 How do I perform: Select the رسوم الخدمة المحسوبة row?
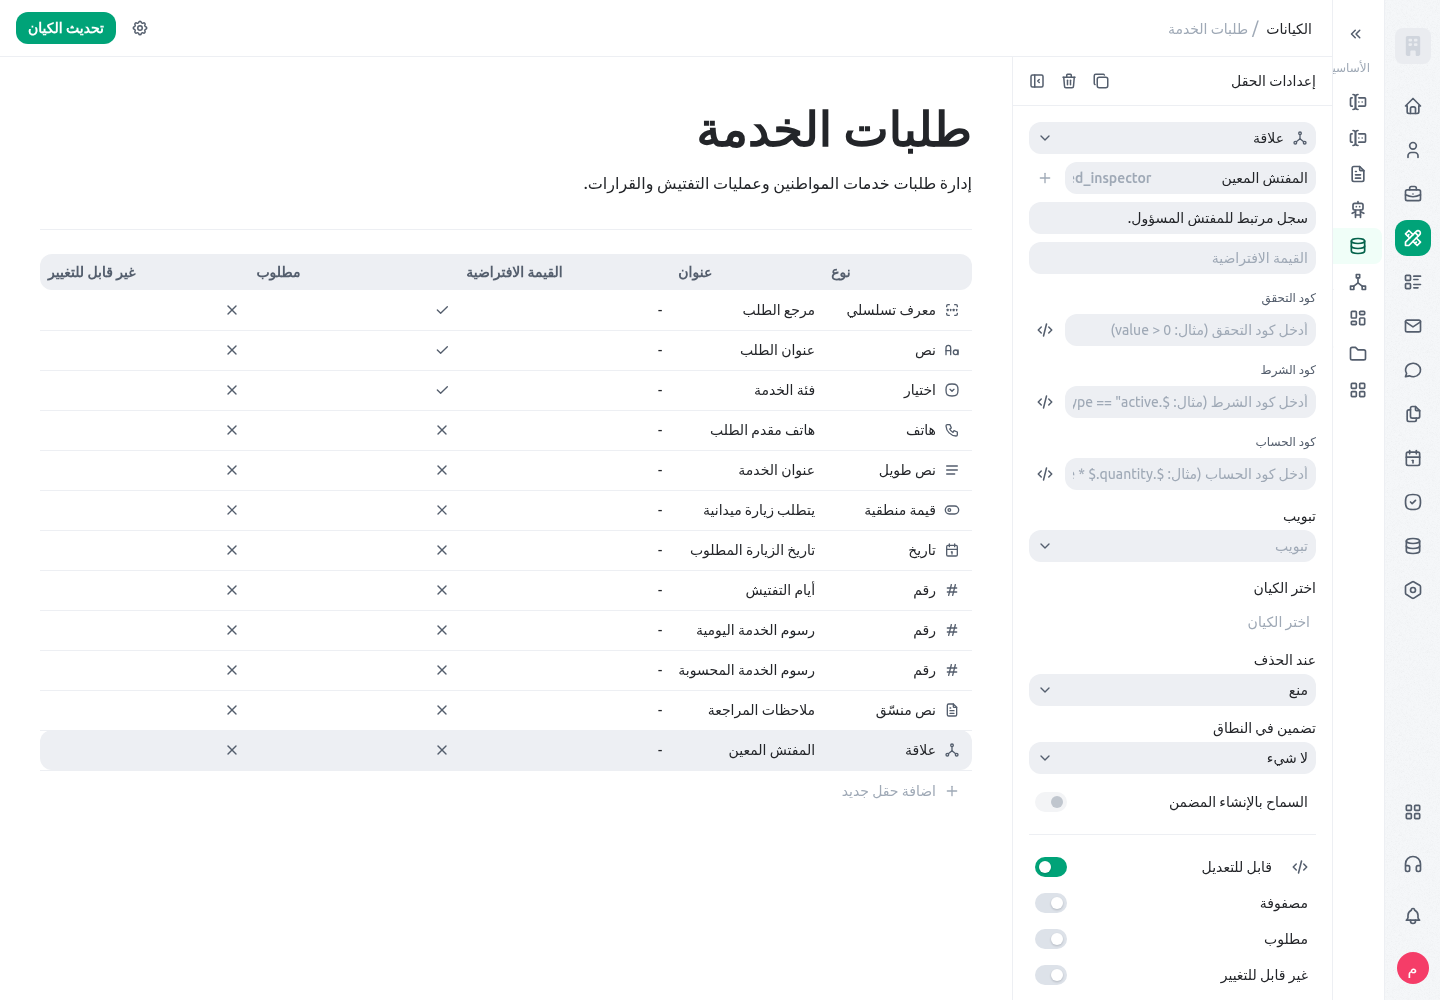click(x=506, y=670)
